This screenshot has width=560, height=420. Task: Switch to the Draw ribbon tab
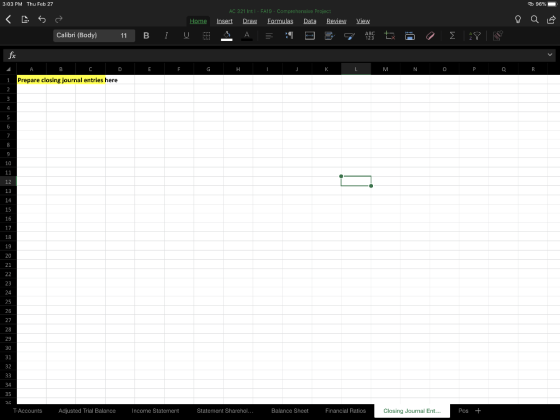[250, 21]
